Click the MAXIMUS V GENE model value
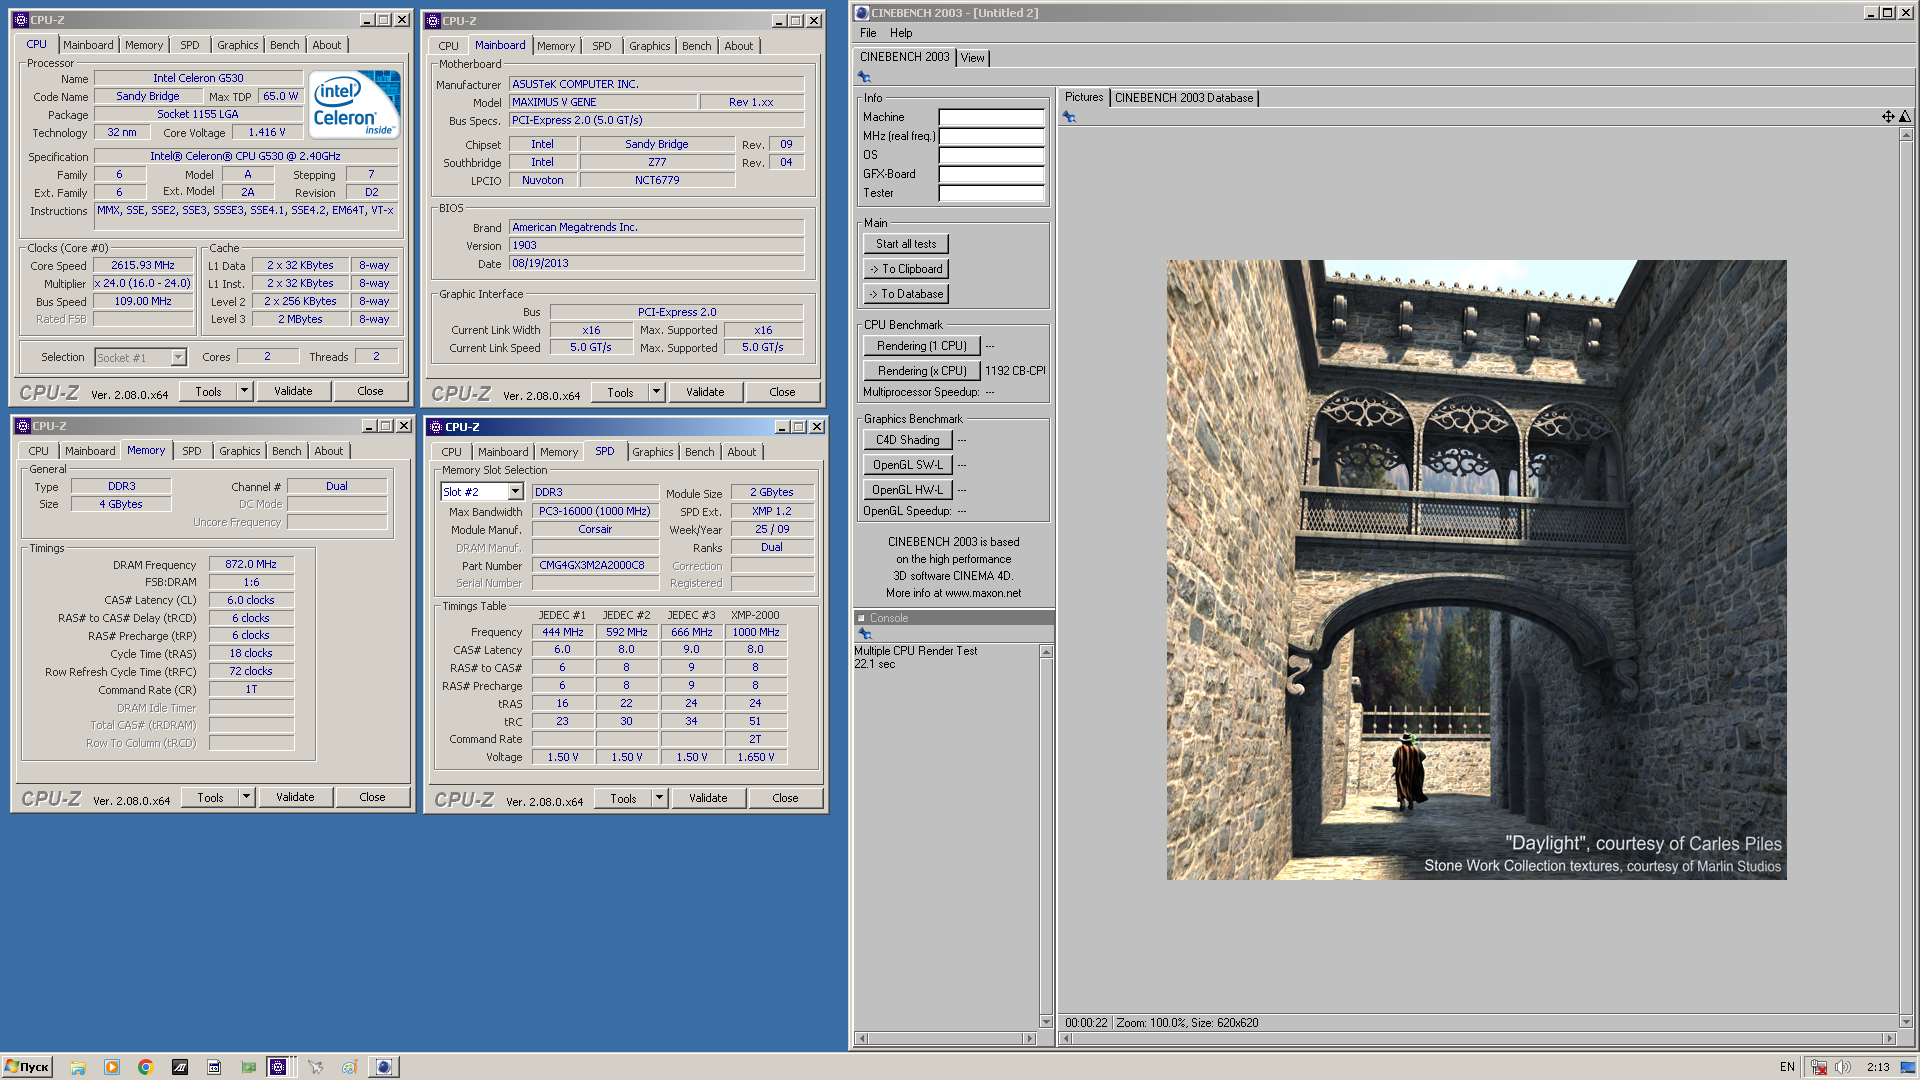Screen dimensions: 1920x1080 pos(603,102)
